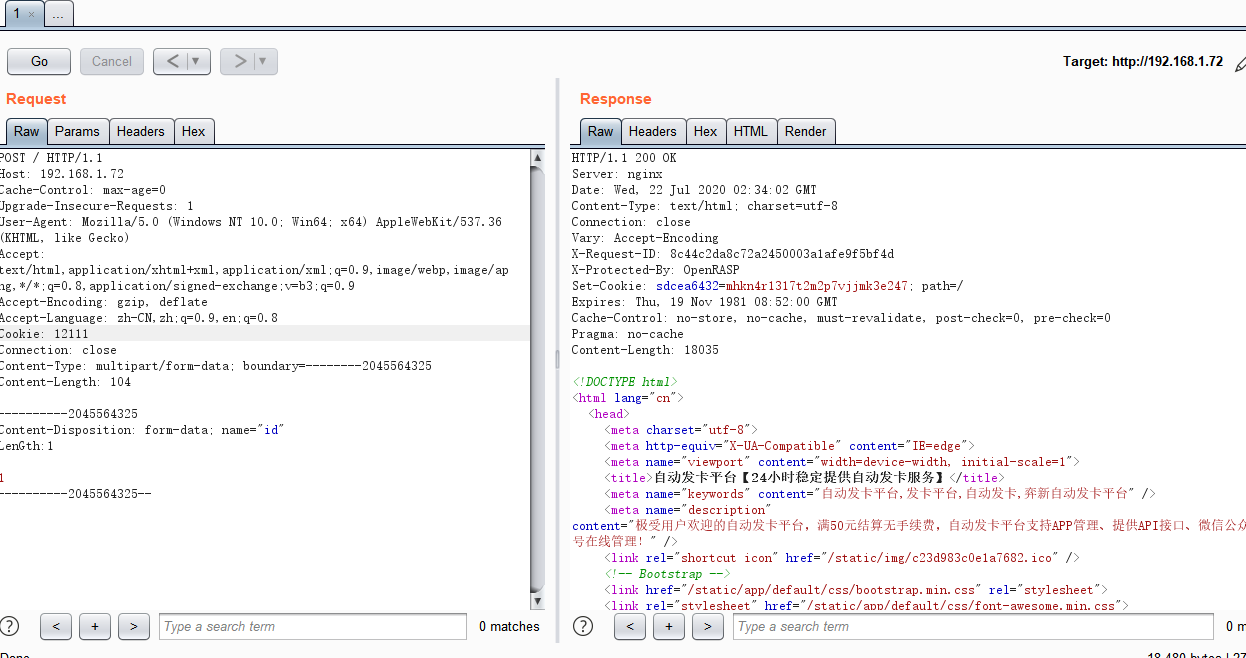Open request search options plus button

click(x=95, y=626)
